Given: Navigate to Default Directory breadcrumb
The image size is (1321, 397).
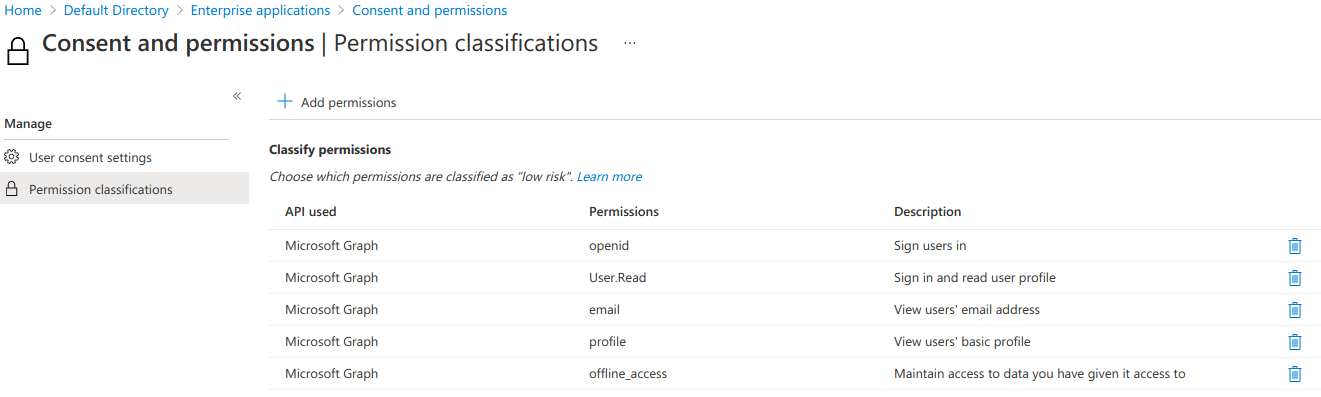Looking at the screenshot, I should click(x=116, y=10).
